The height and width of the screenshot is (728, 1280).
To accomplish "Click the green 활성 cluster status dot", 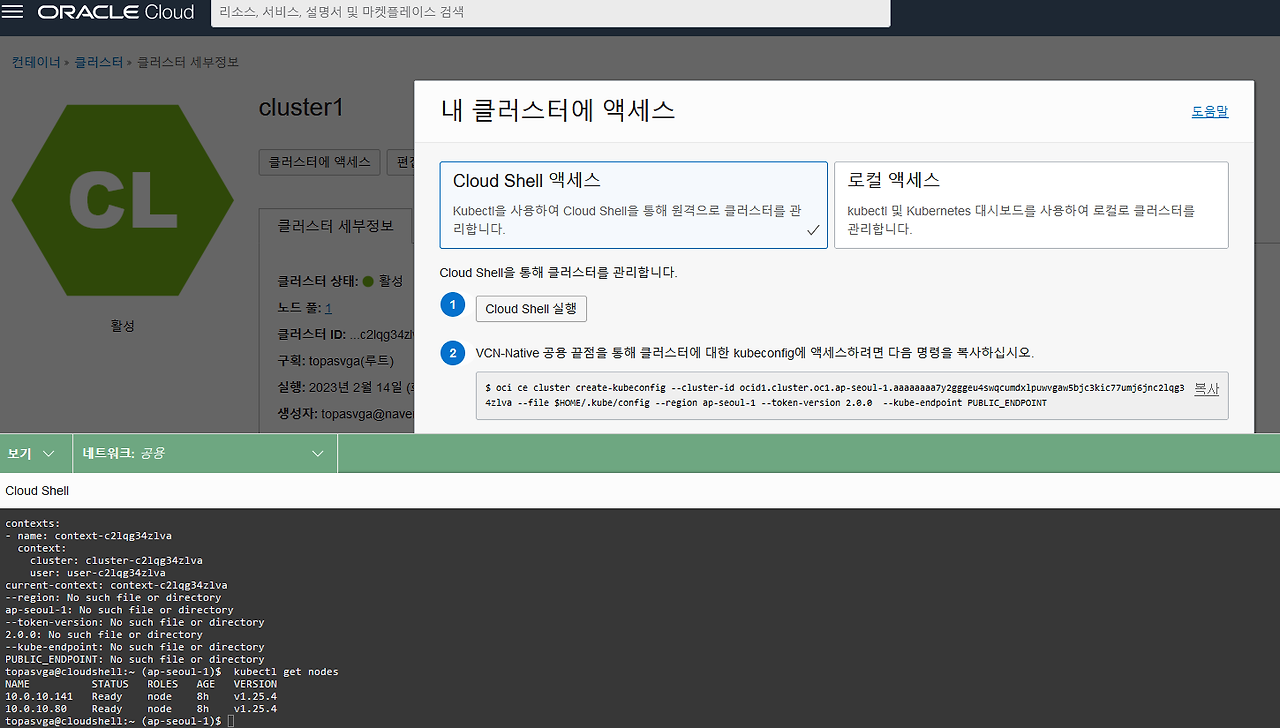I will 370,281.
